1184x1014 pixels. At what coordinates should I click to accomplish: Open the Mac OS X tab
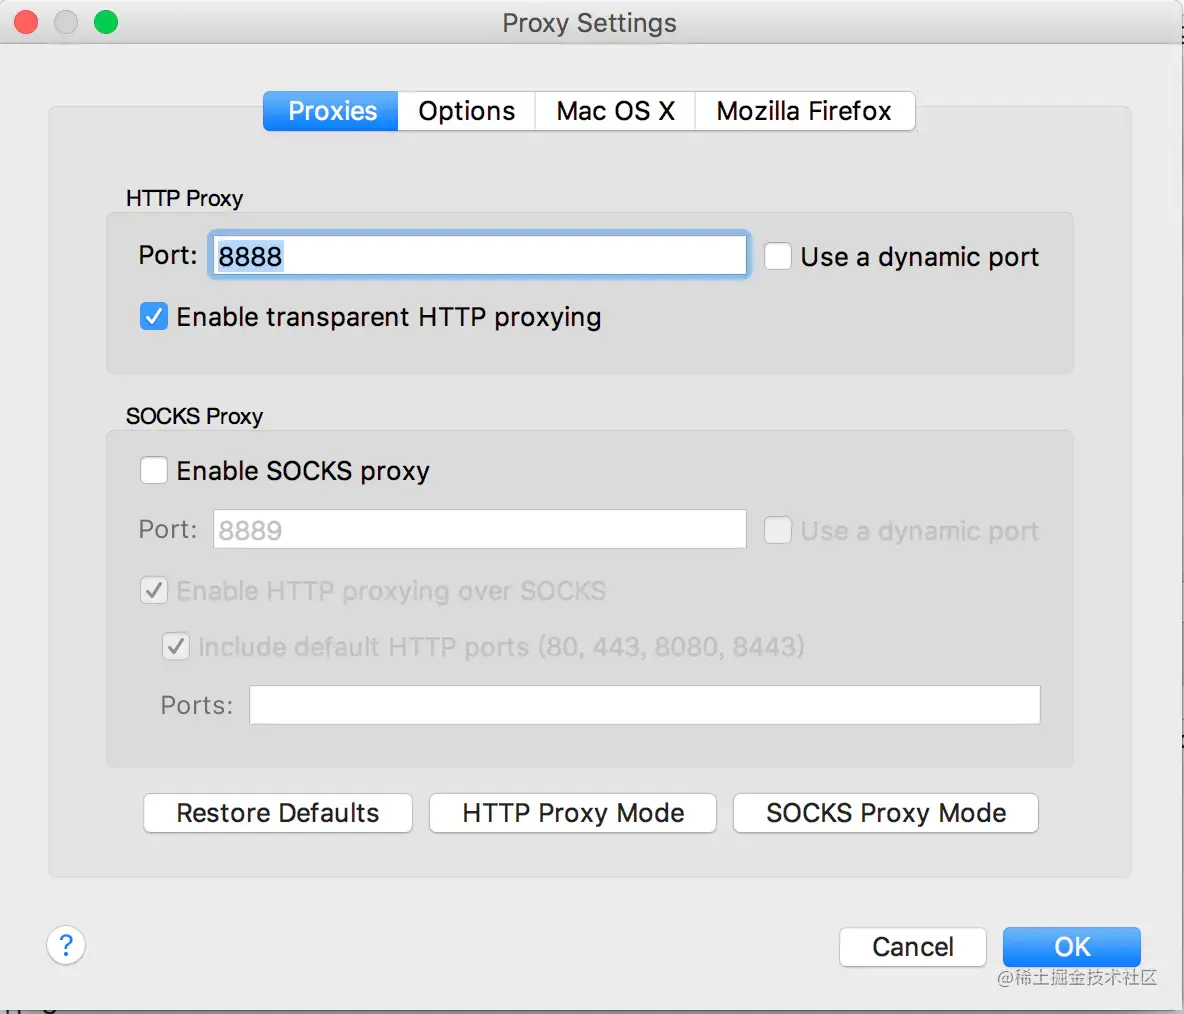pyautogui.click(x=615, y=111)
